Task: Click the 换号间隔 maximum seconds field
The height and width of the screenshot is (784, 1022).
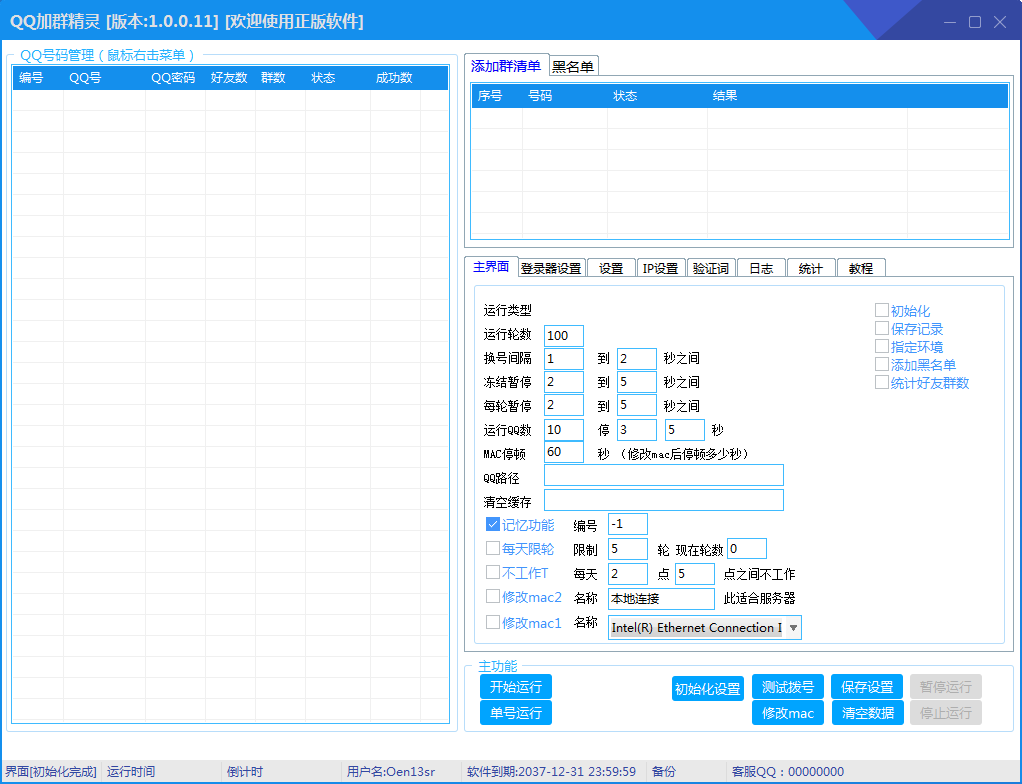Action: 637,358
